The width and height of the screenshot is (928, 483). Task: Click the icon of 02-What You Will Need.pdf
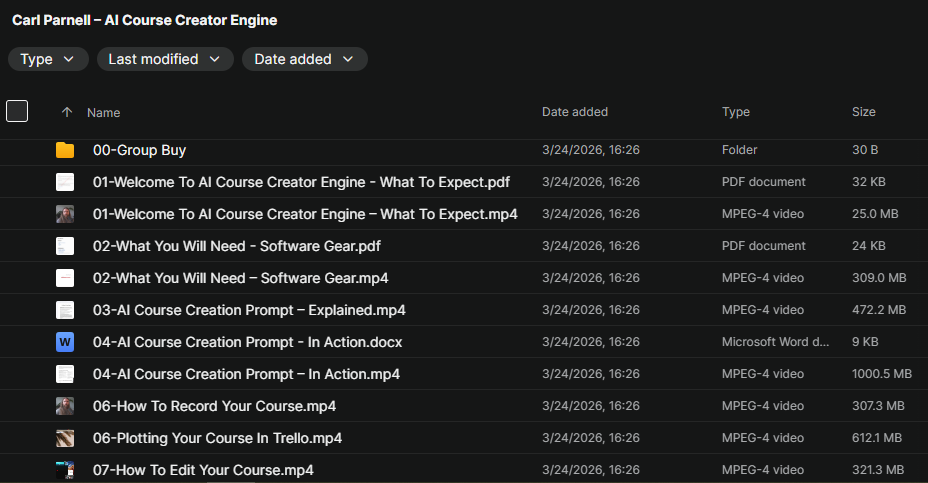pyautogui.click(x=65, y=246)
